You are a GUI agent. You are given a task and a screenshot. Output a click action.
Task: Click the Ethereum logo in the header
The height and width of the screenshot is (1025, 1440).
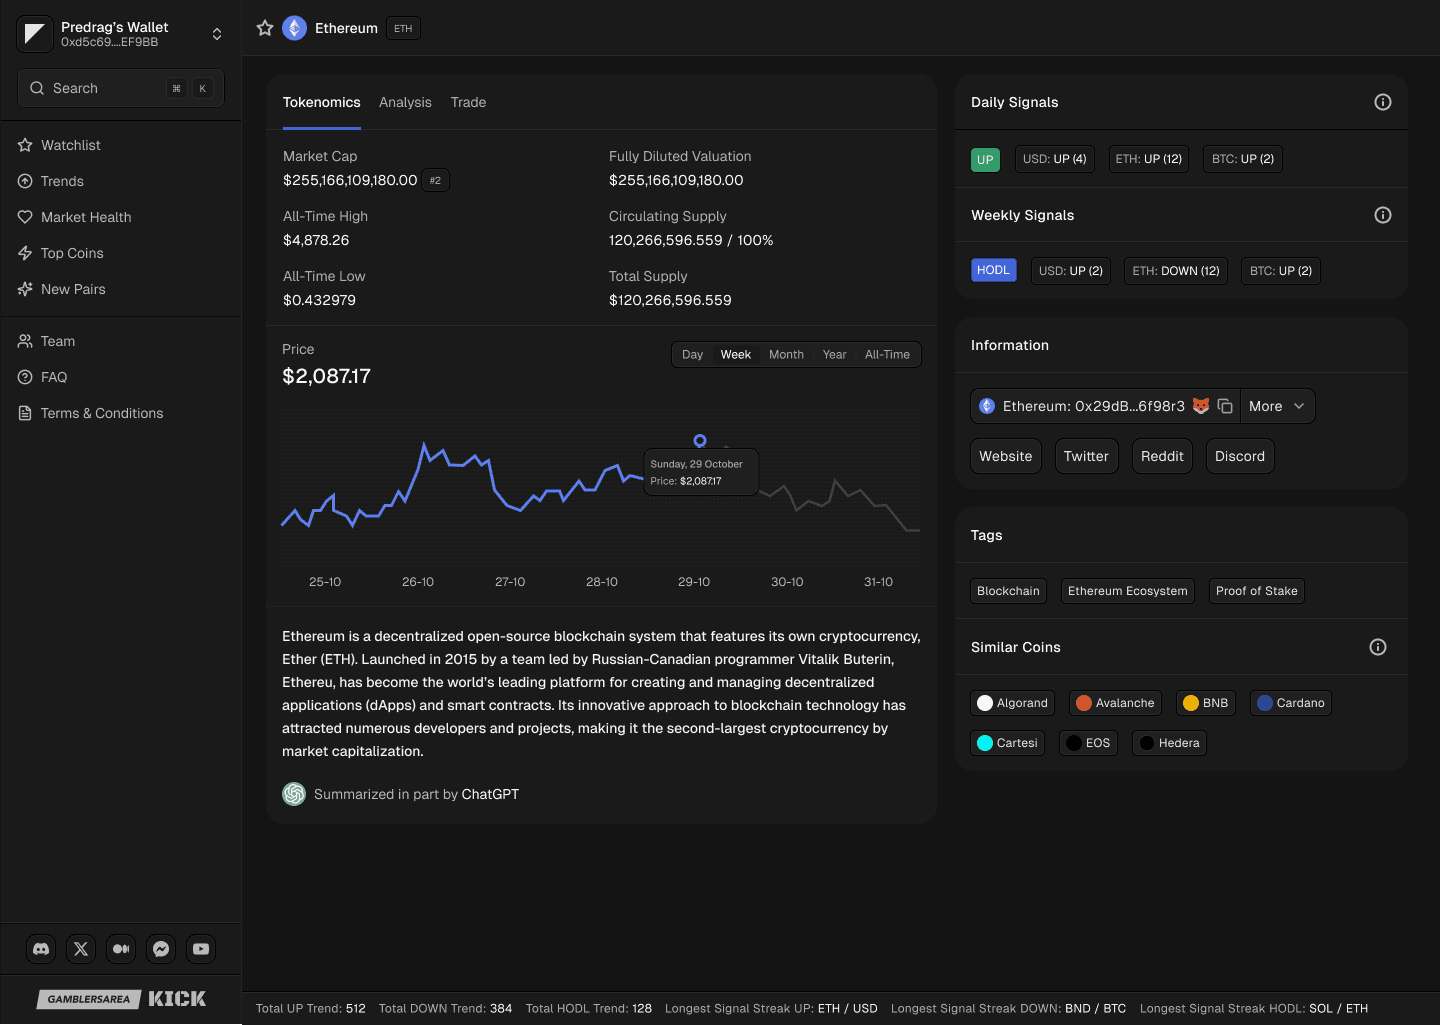pos(294,28)
